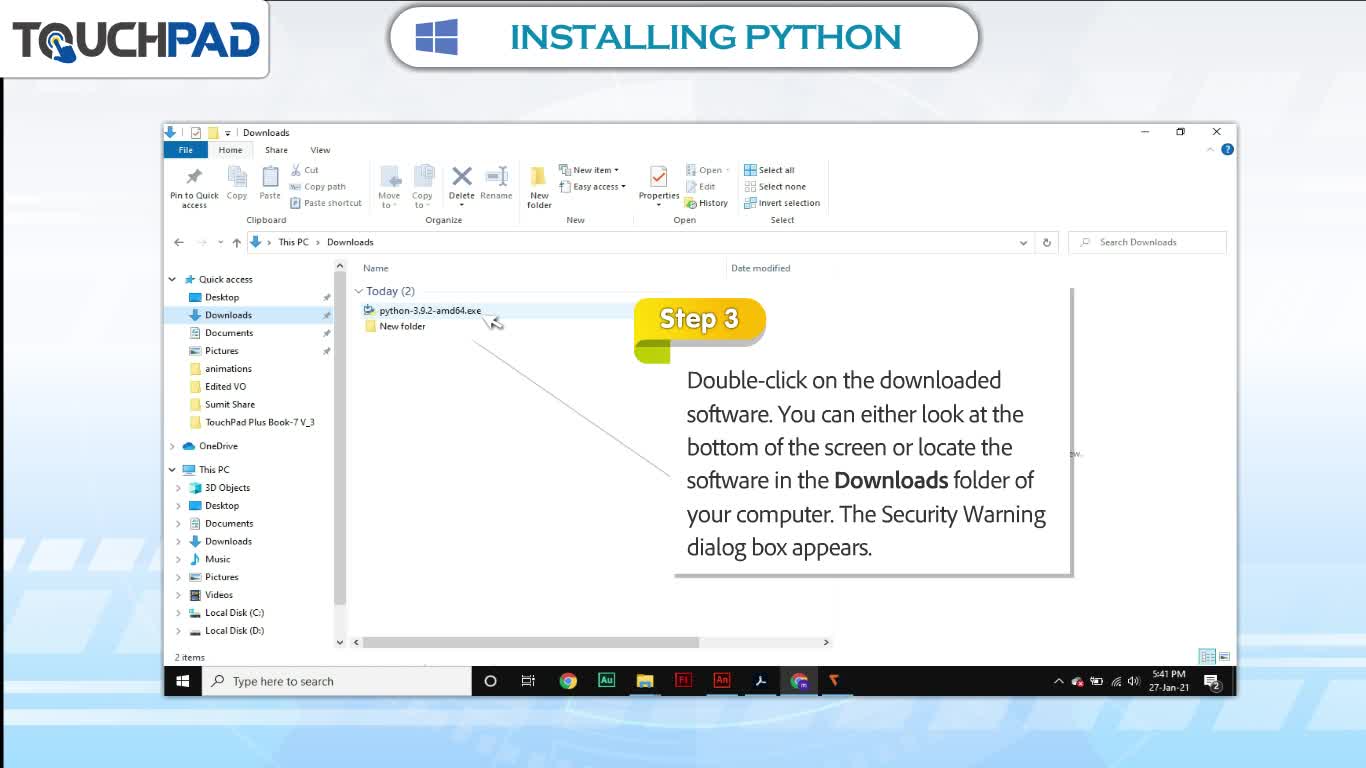Screen dimensions: 1366x768
Task: Click Copy path in ribbon
Action: point(318,187)
